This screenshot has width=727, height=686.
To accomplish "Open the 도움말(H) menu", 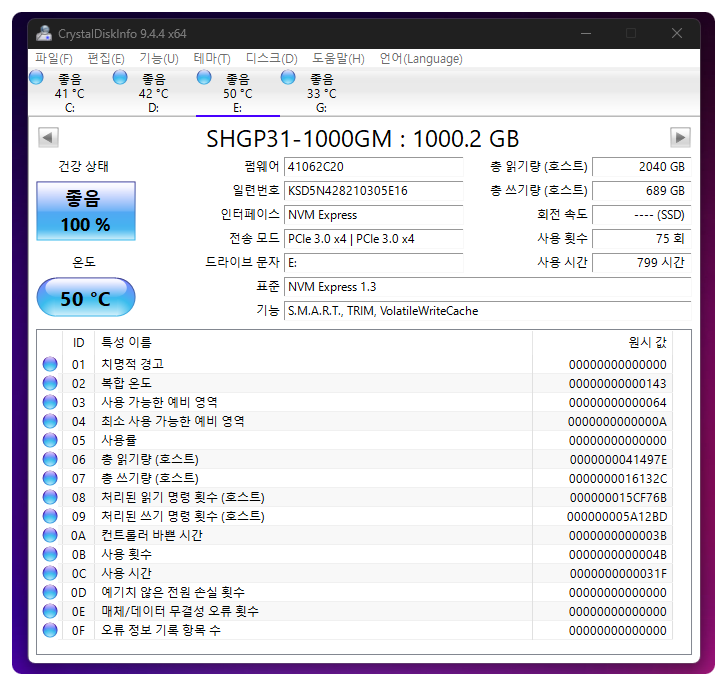I will tap(338, 58).
